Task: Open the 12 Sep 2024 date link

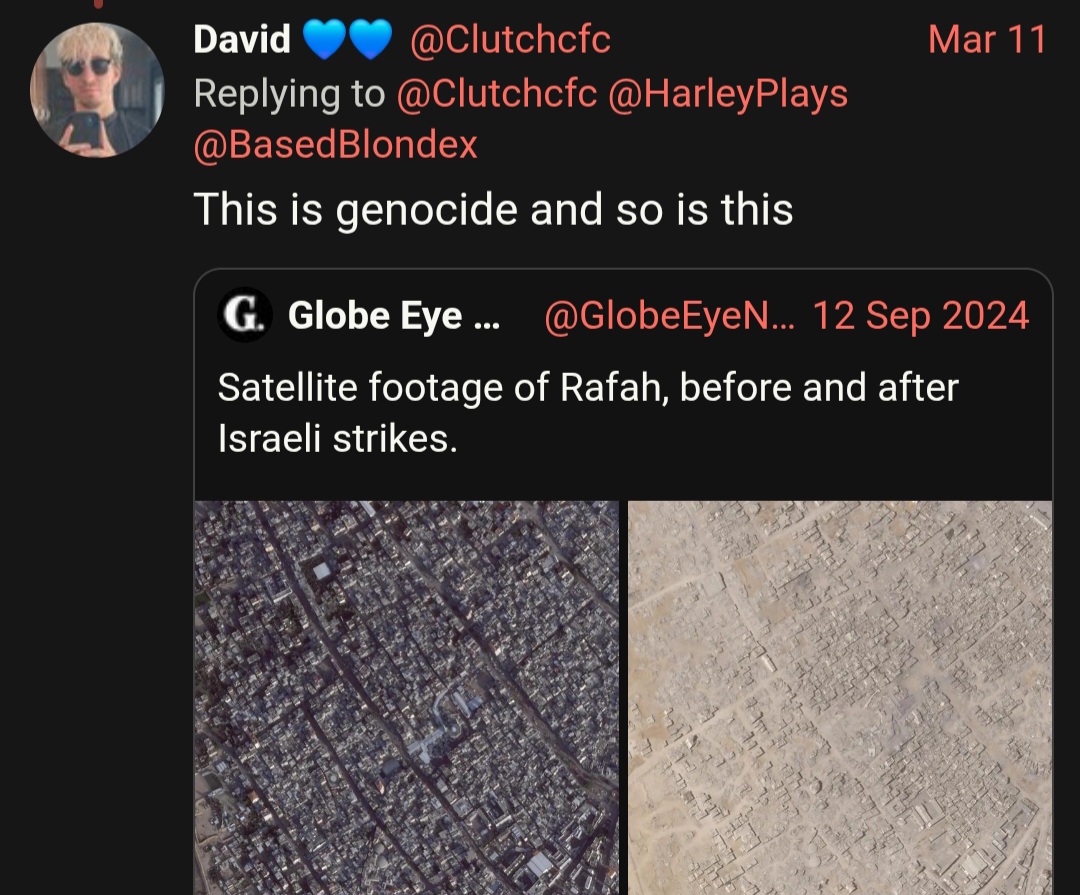Action: pos(920,316)
